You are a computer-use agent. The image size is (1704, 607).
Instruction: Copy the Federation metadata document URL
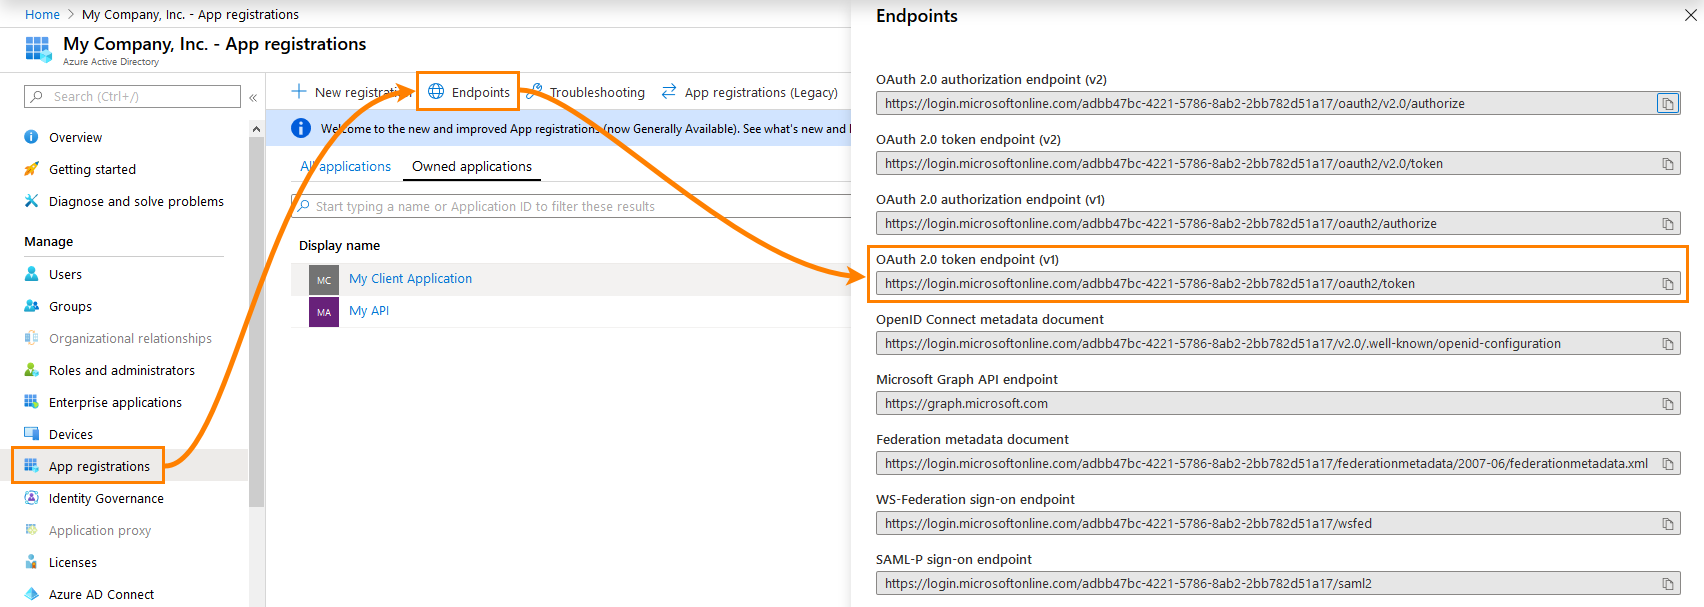coord(1667,464)
